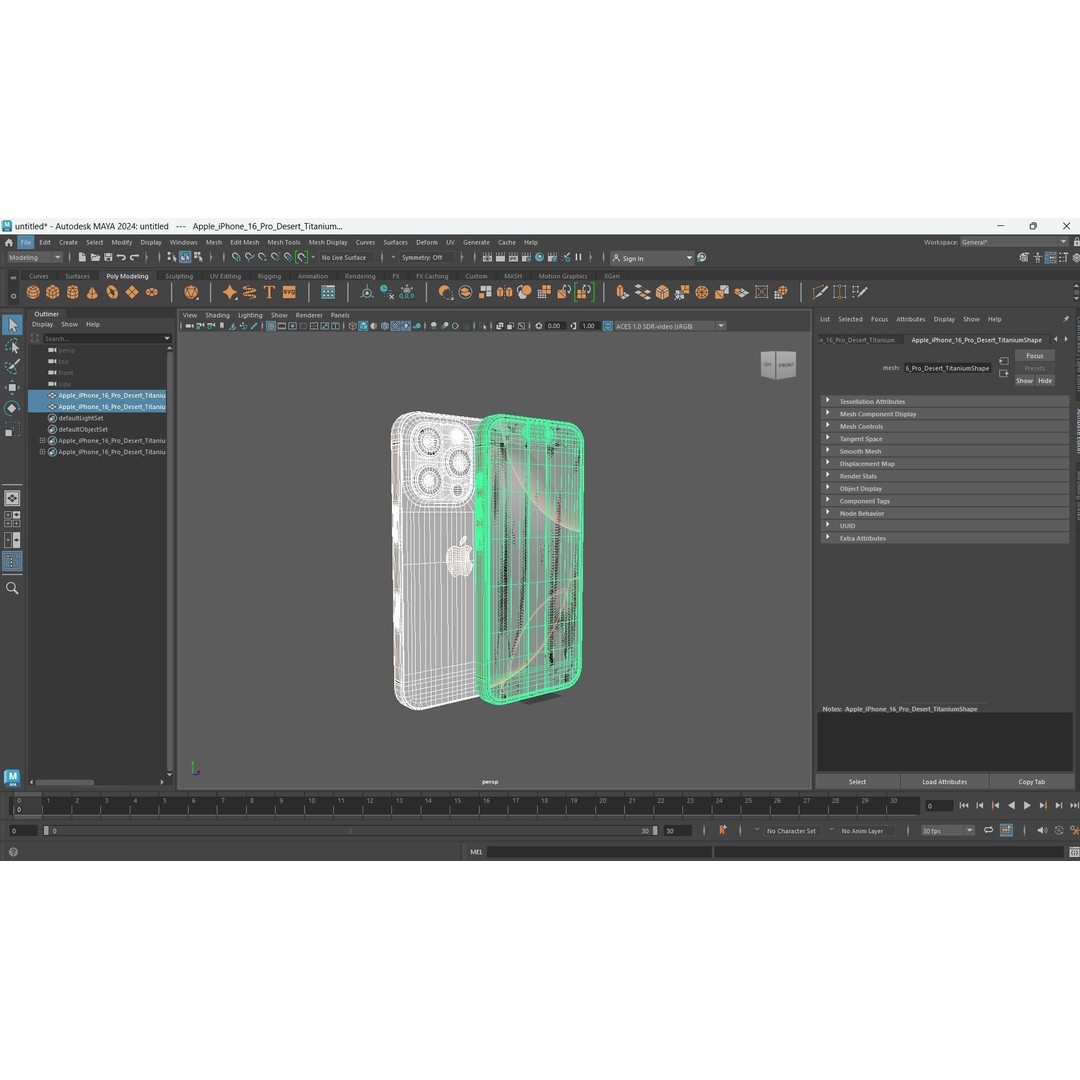Select the Paint Selection tool in toolbox

(12, 366)
